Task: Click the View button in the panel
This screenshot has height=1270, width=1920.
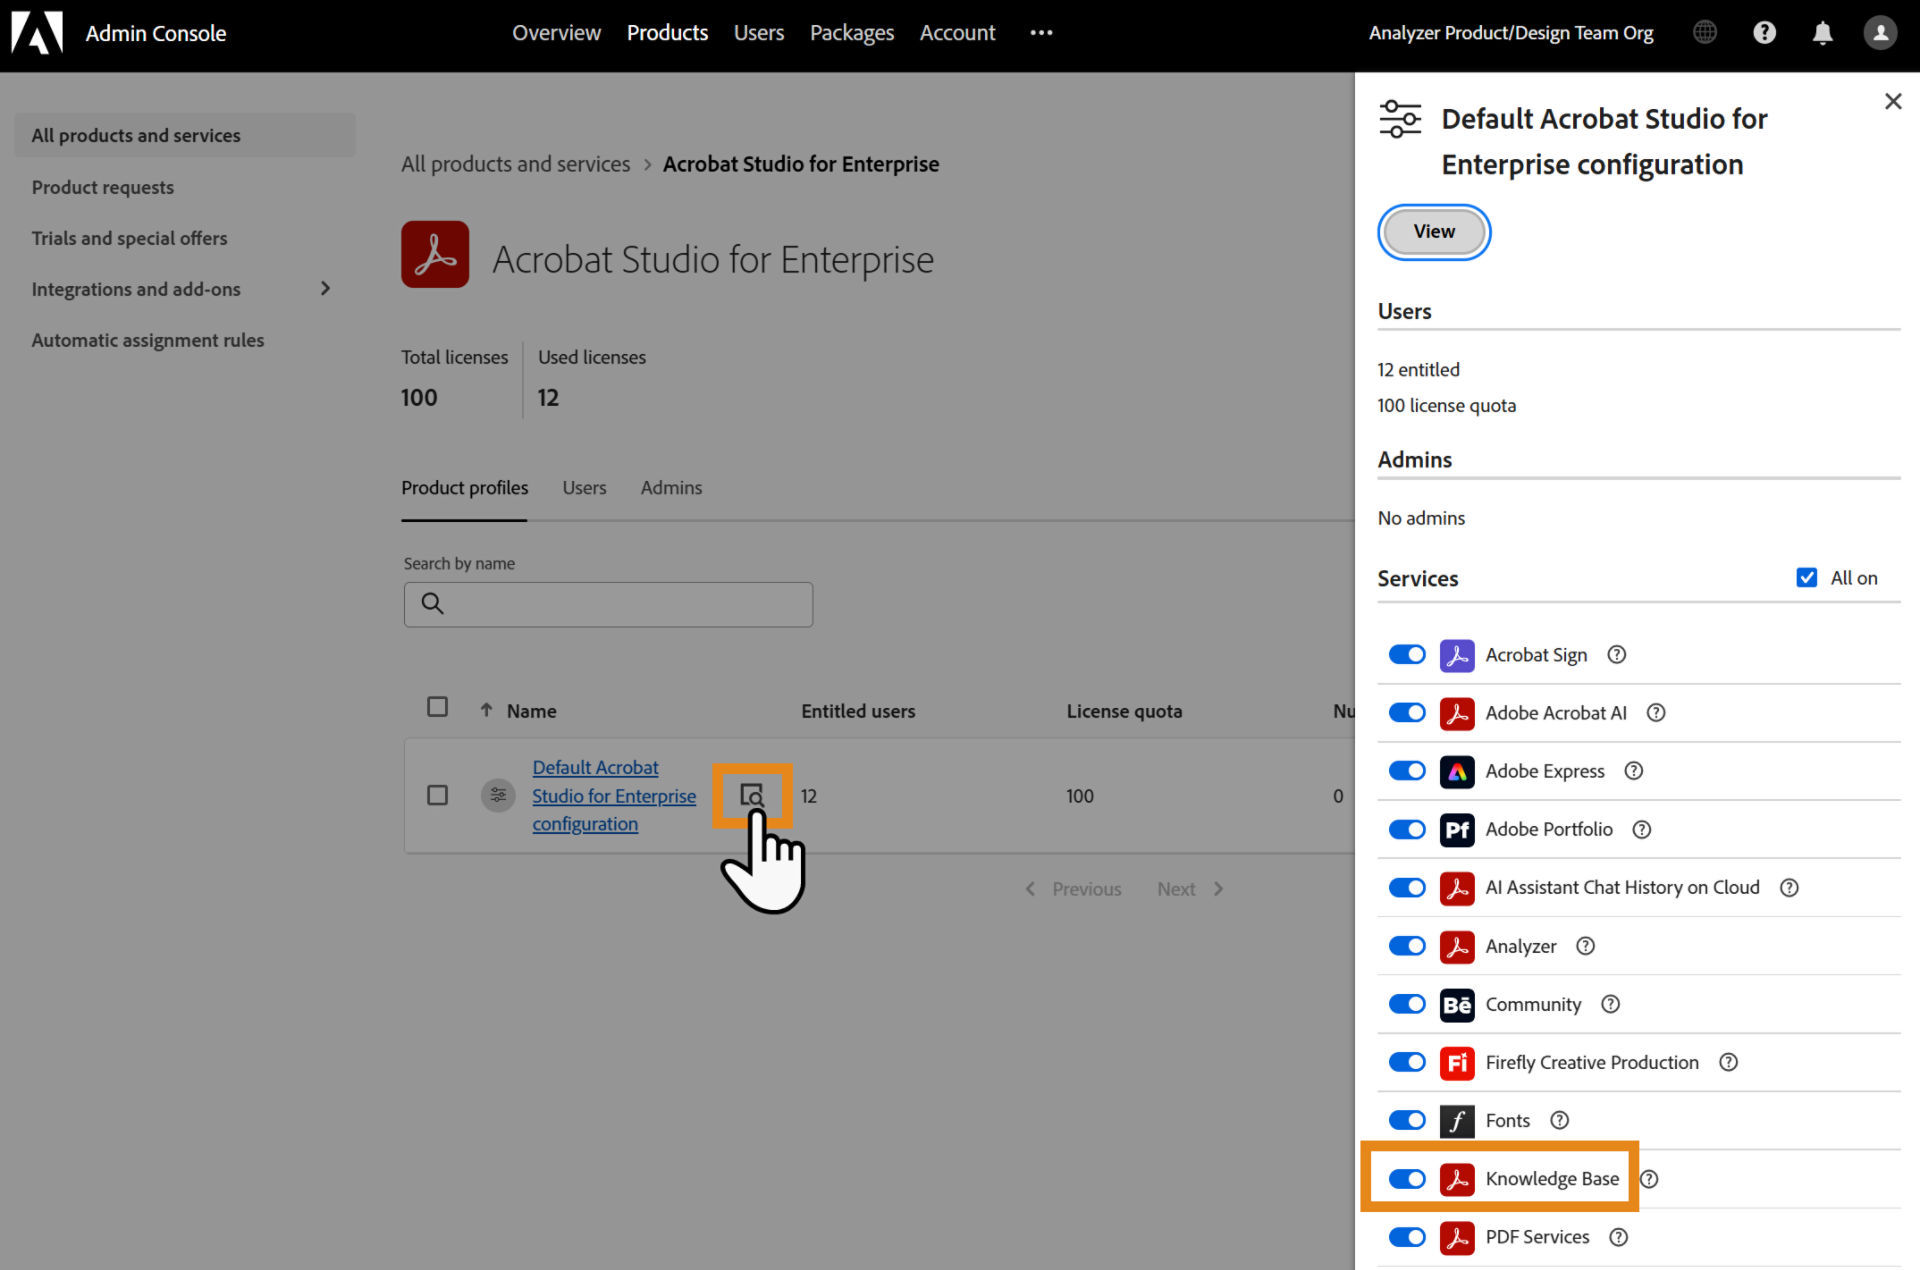Action: [x=1434, y=232]
